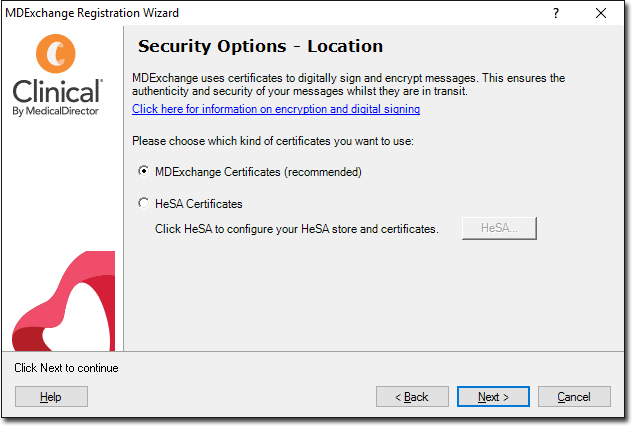The width and height of the screenshot is (632, 426).
Task: Click the orange Clinical logo icon
Action: pos(56,54)
